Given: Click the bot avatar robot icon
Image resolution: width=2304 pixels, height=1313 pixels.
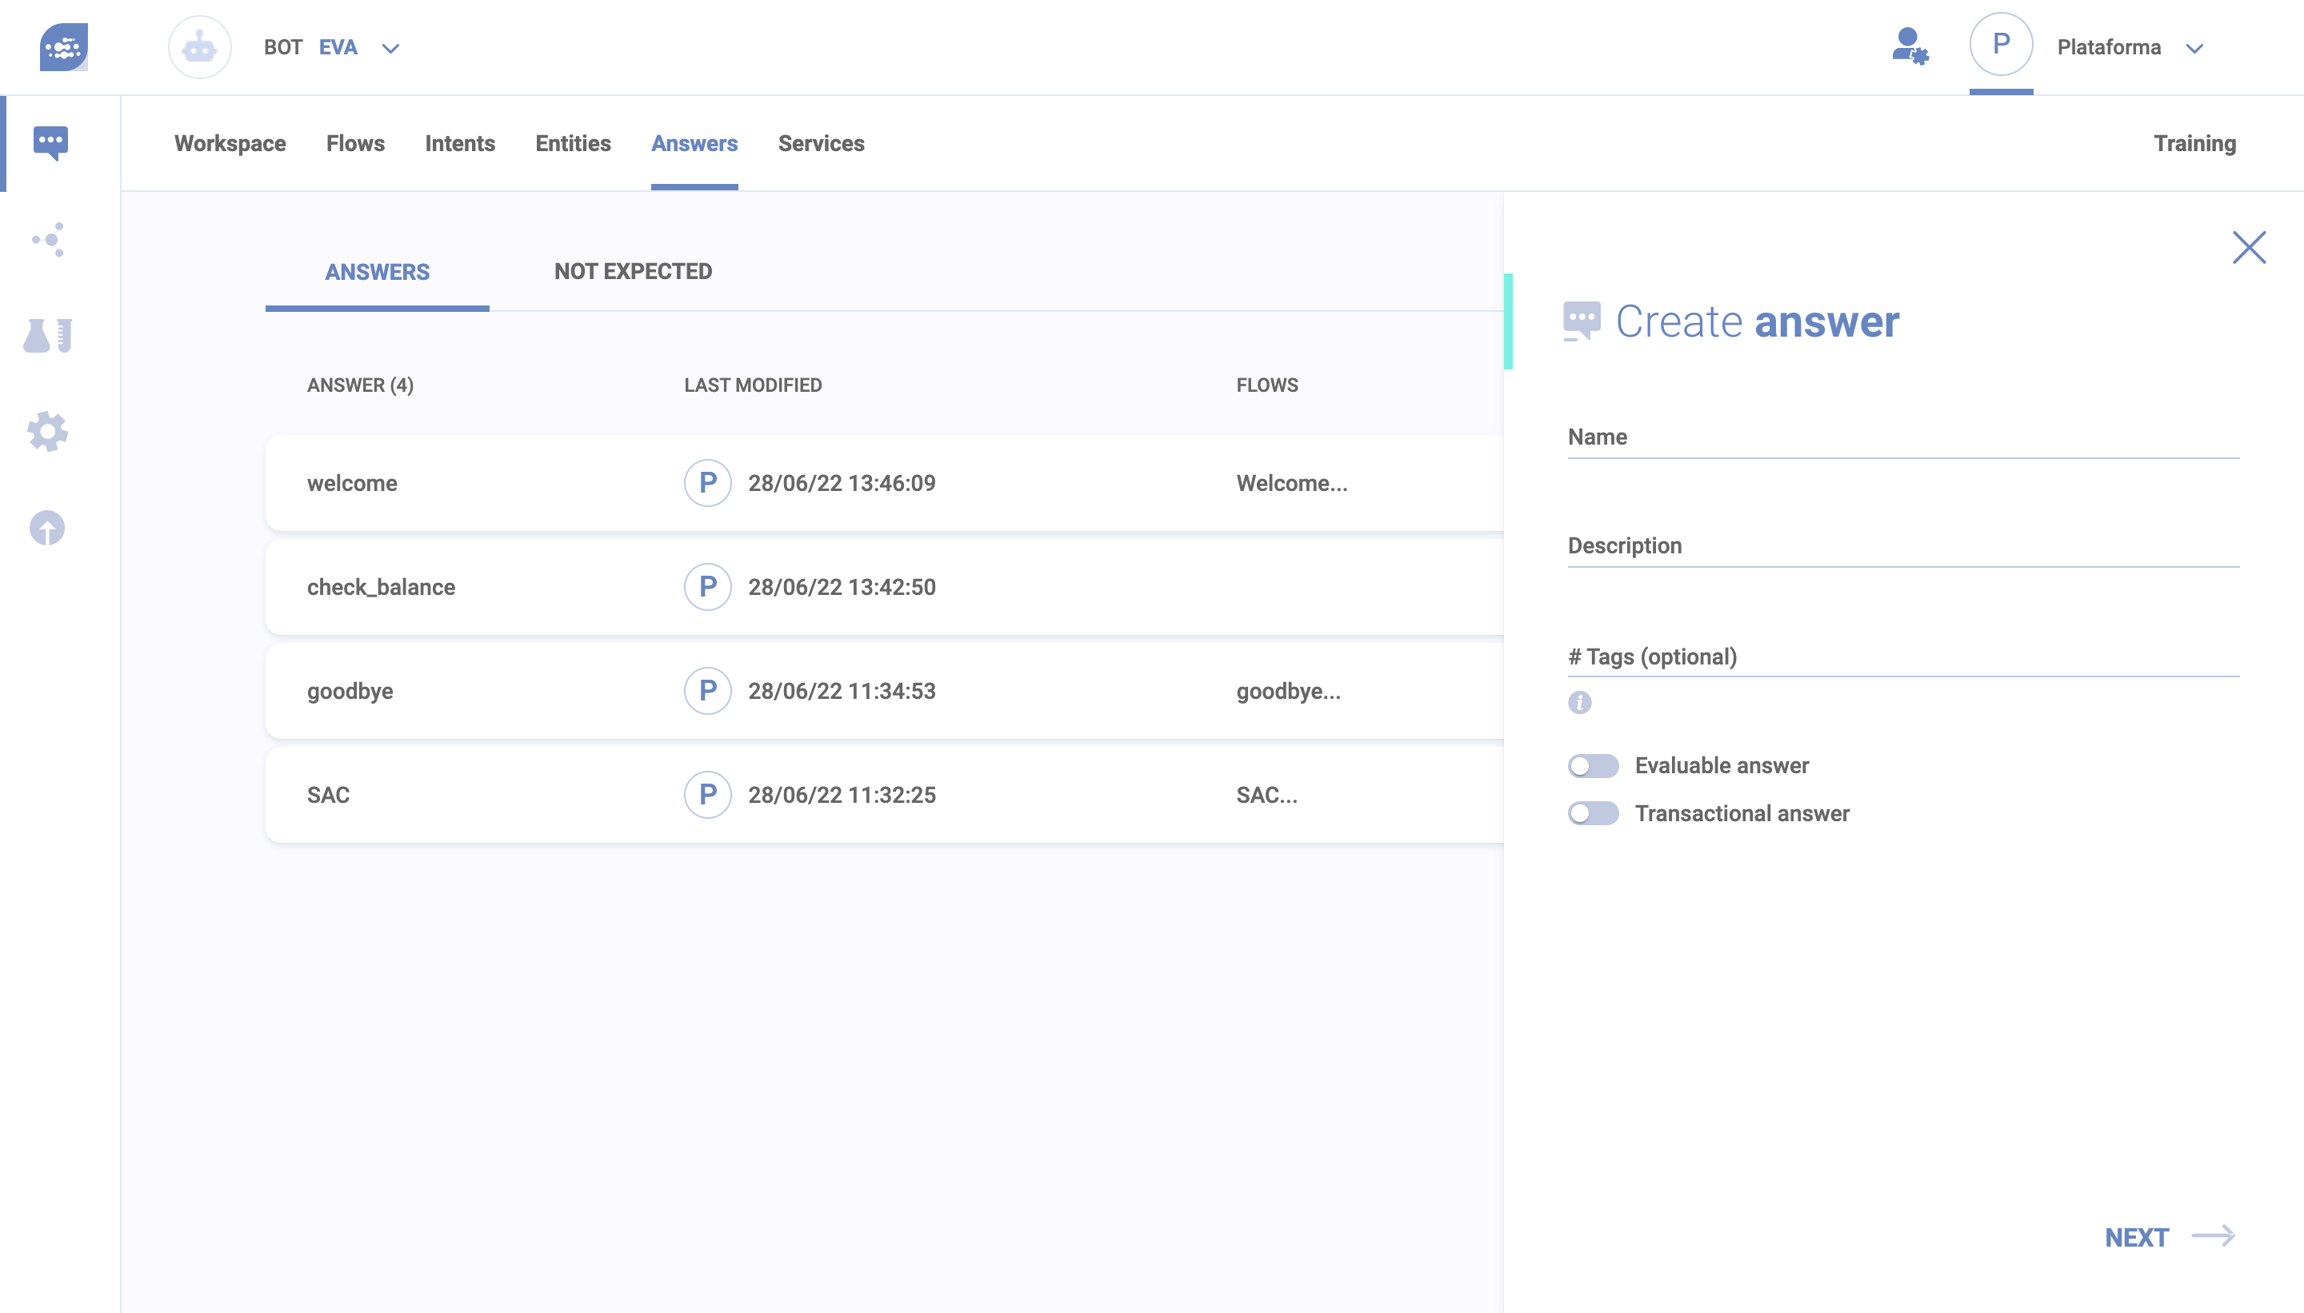Looking at the screenshot, I should pos(199,47).
